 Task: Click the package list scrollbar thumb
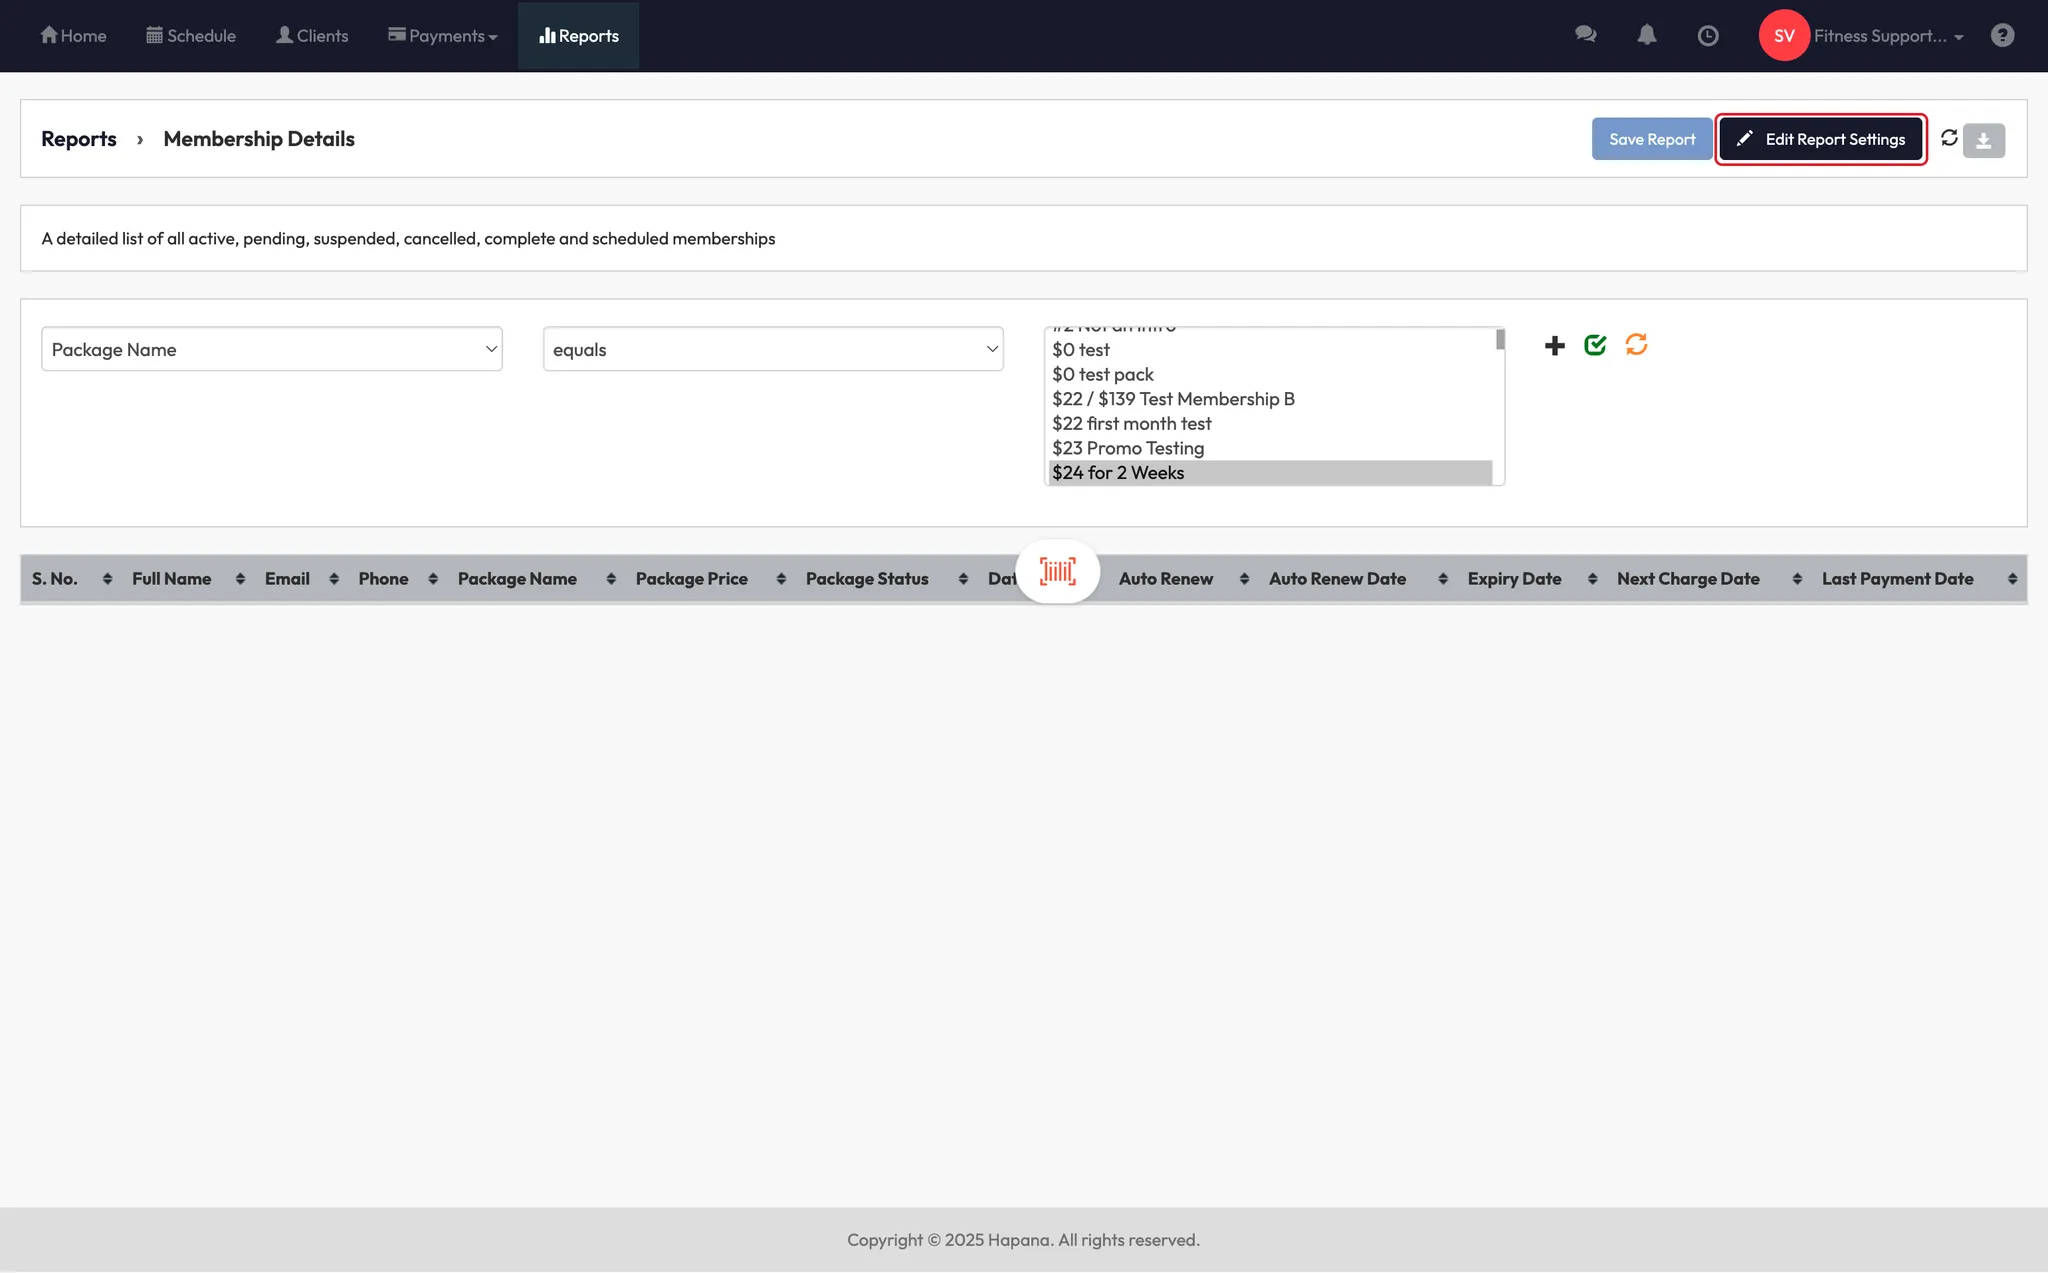pyautogui.click(x=1500, y=340)
